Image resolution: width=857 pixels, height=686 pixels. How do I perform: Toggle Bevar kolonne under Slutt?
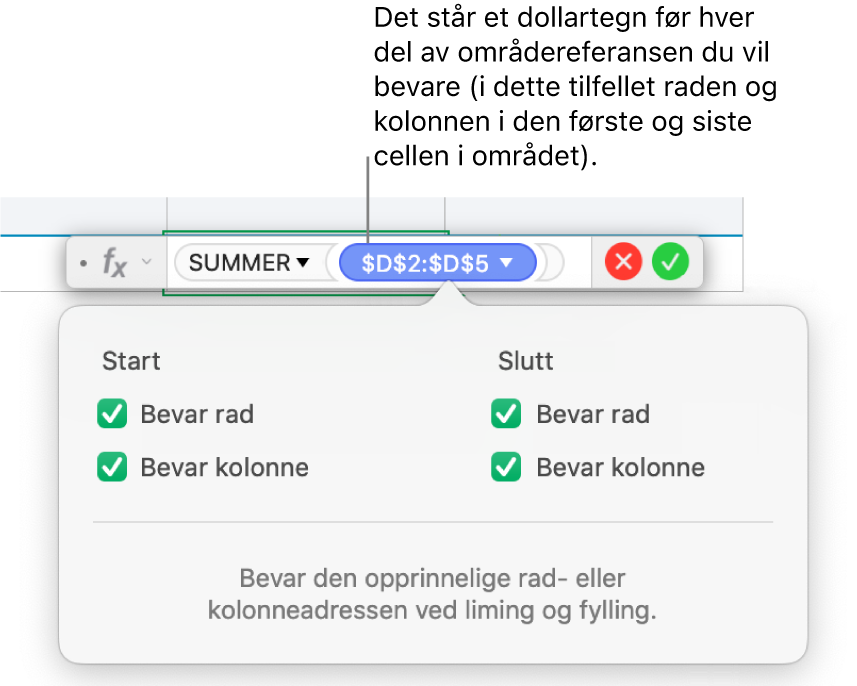click(507, 467)
